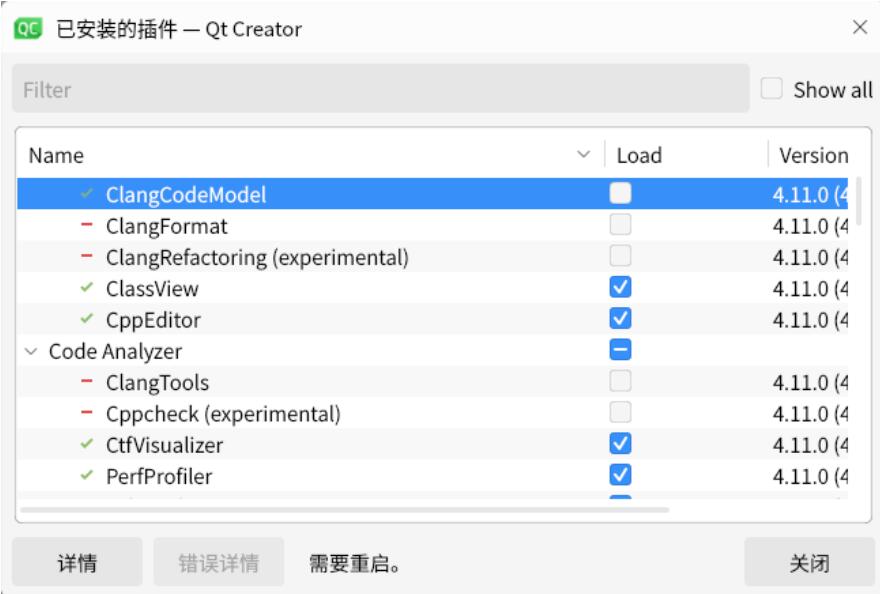This screenshot has width=880, height=594.
Task: Click inside the Filter input field
Action: (300, 90)
